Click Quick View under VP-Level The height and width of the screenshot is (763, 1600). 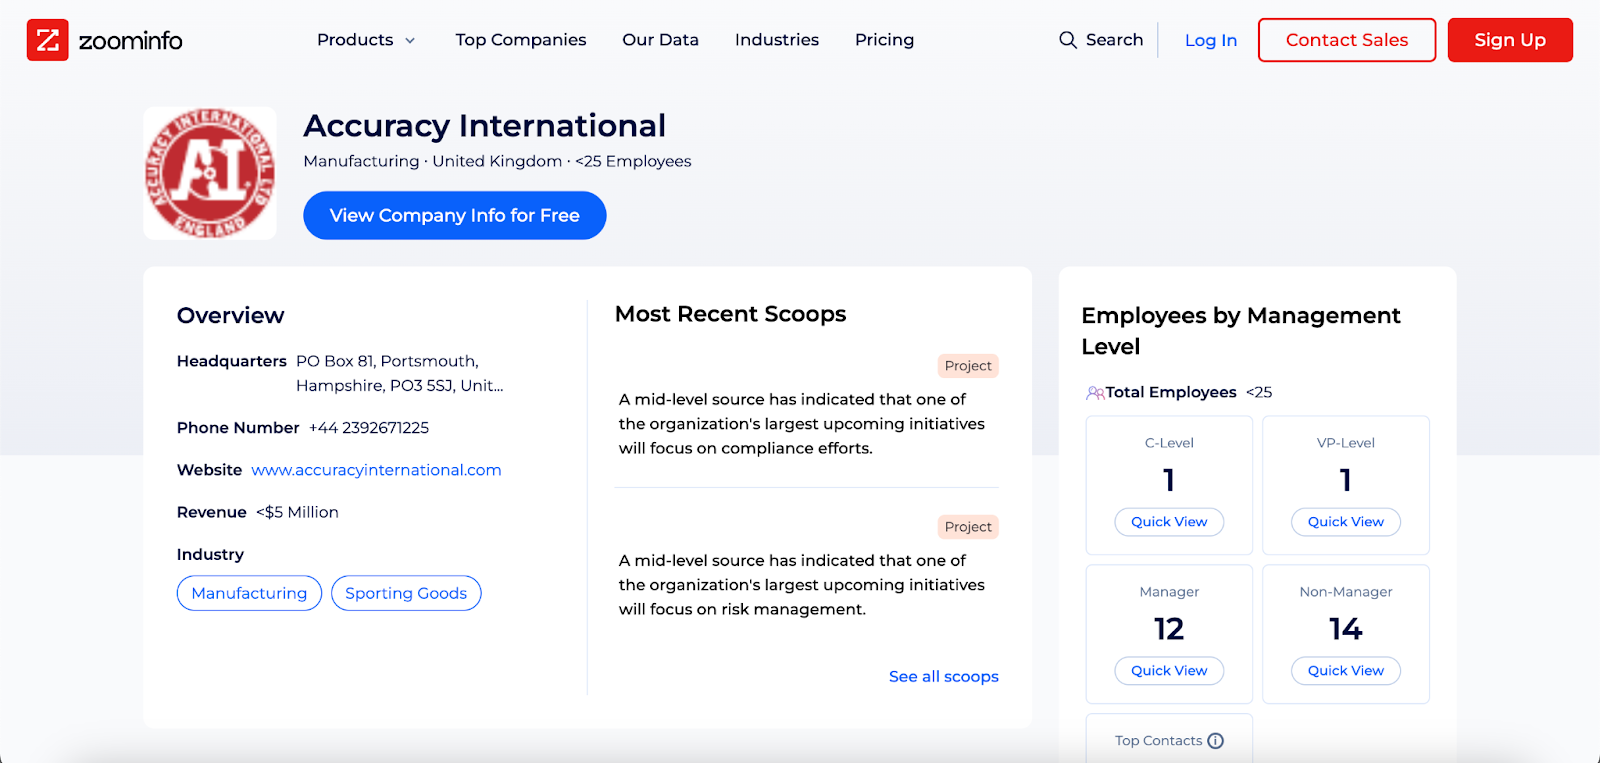[x=1346, y=522]
